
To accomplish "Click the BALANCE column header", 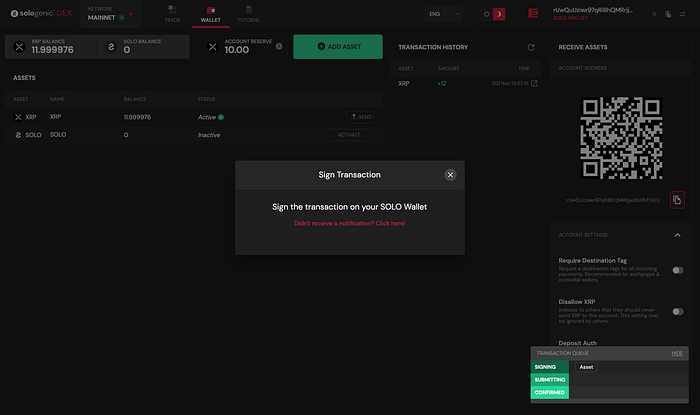I will click(x=135, y=99).
